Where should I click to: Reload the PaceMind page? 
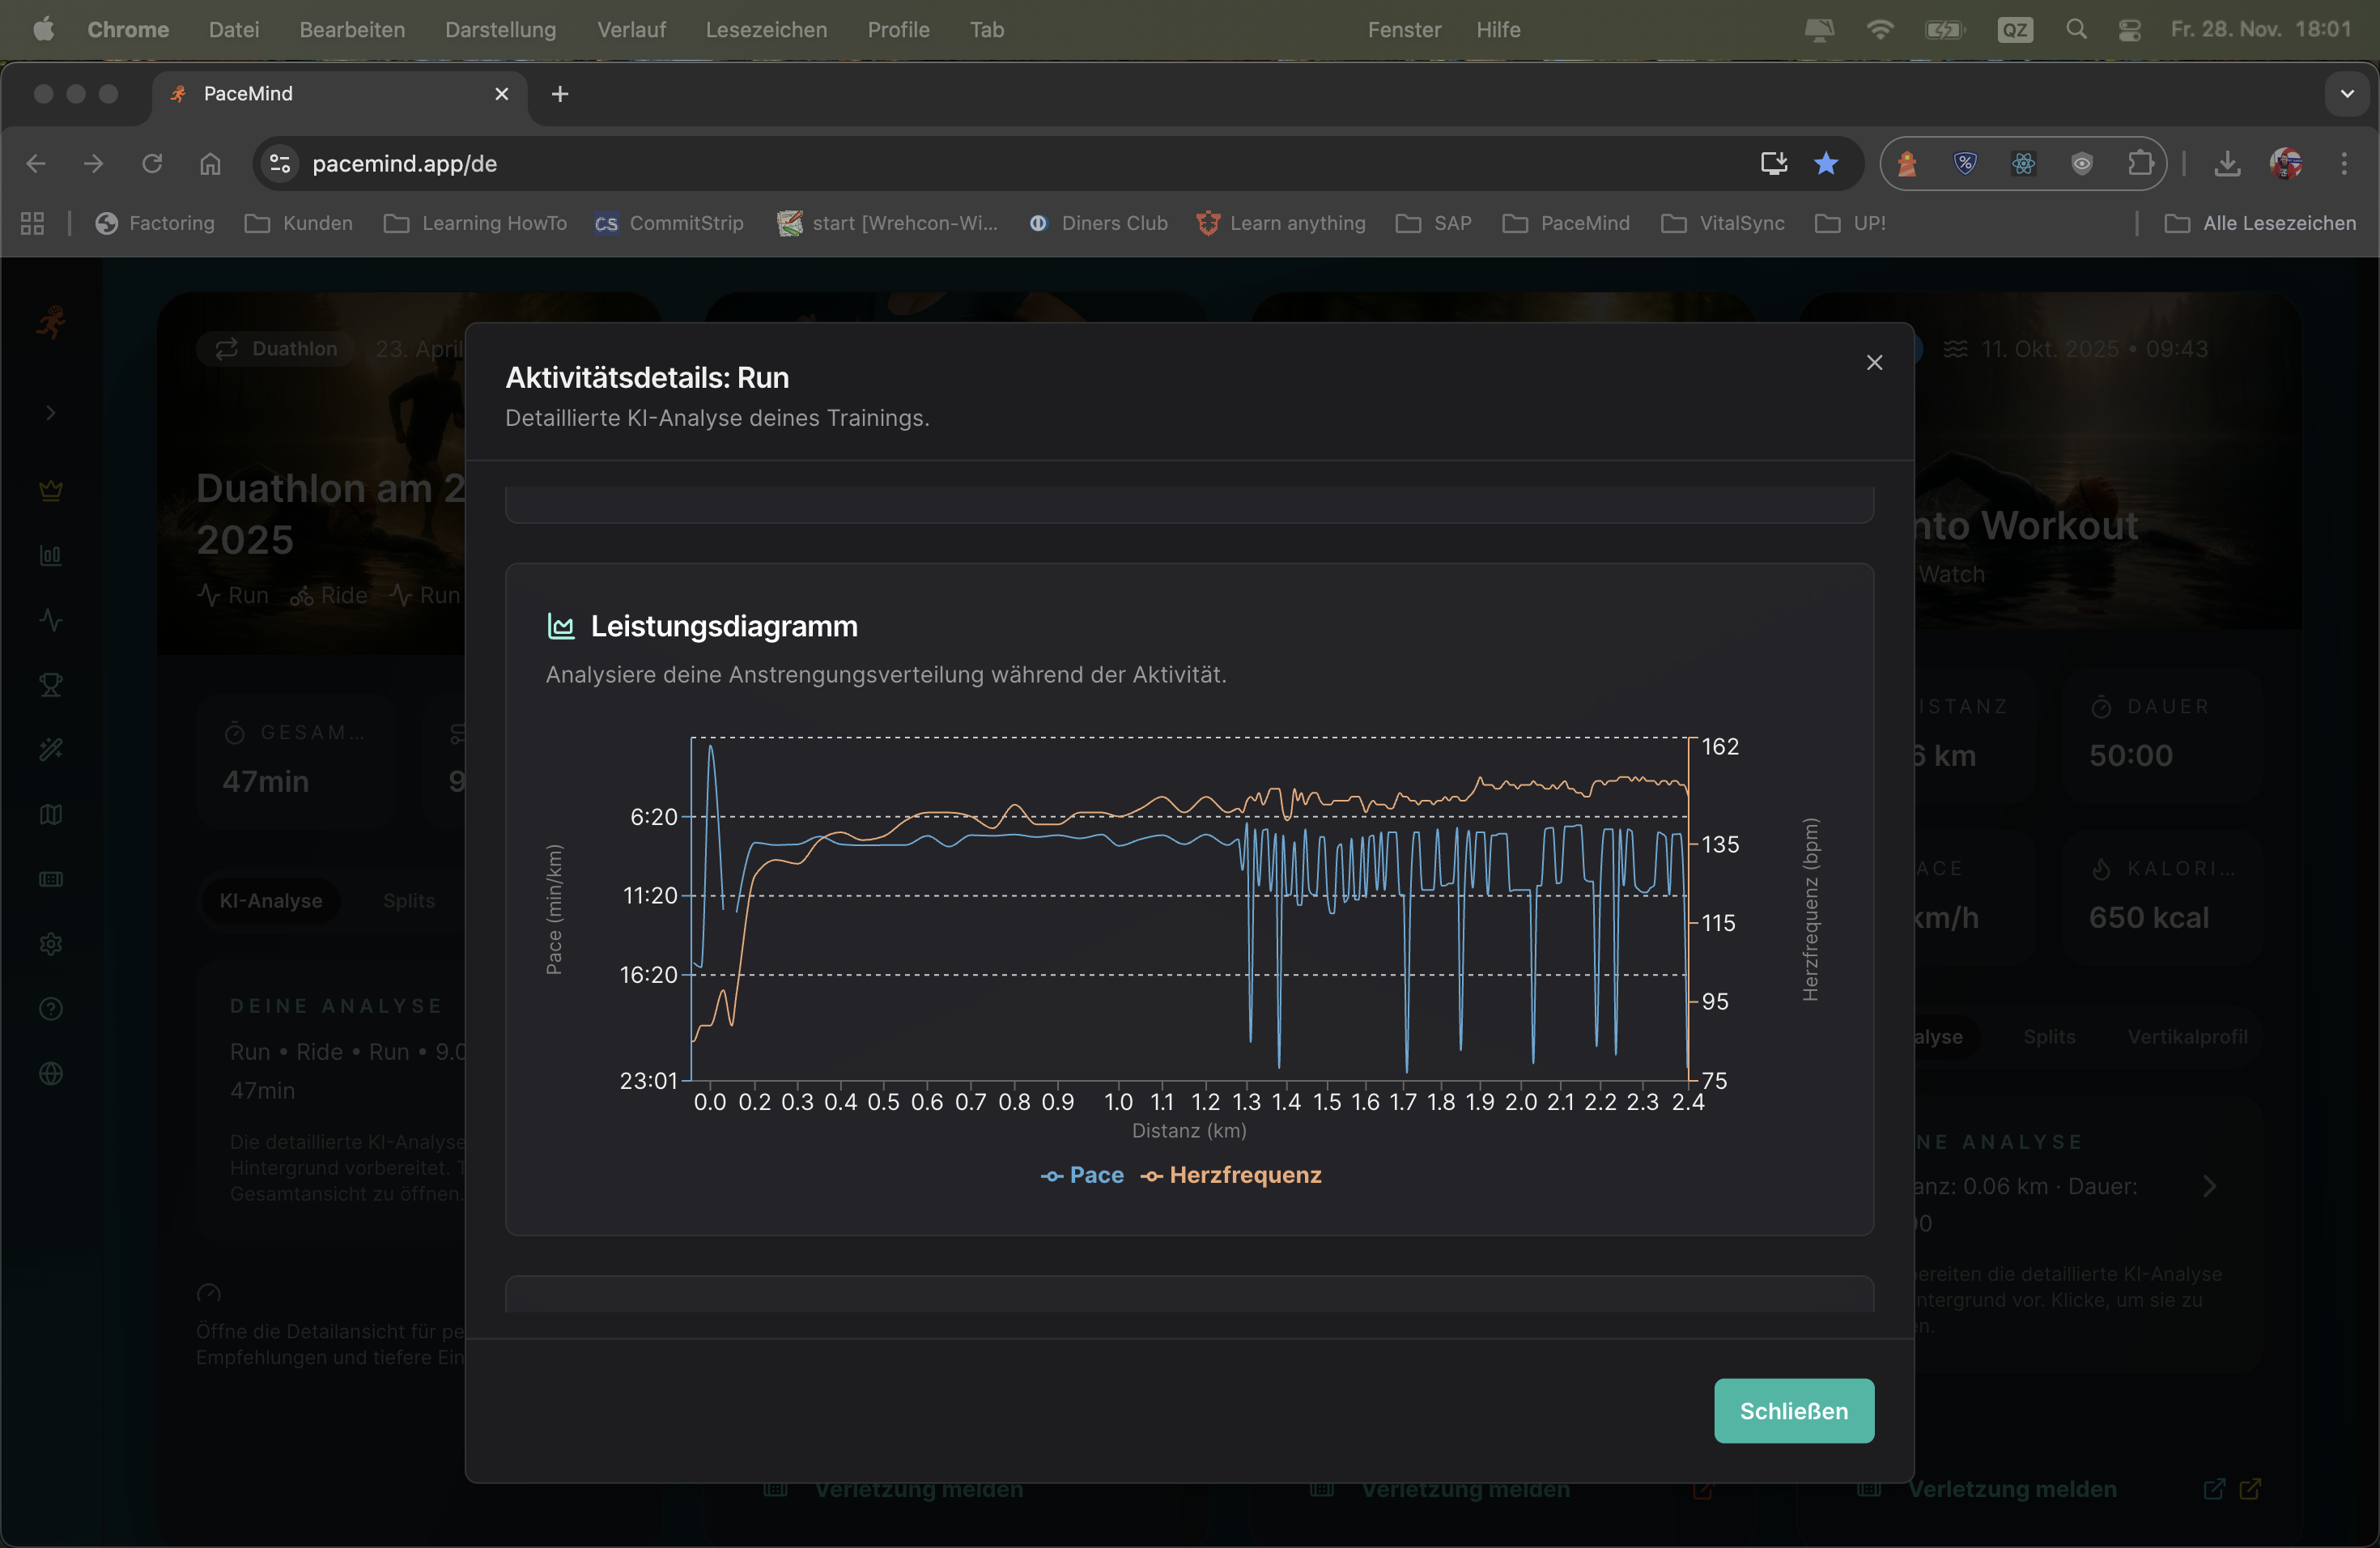pos(152,163)
